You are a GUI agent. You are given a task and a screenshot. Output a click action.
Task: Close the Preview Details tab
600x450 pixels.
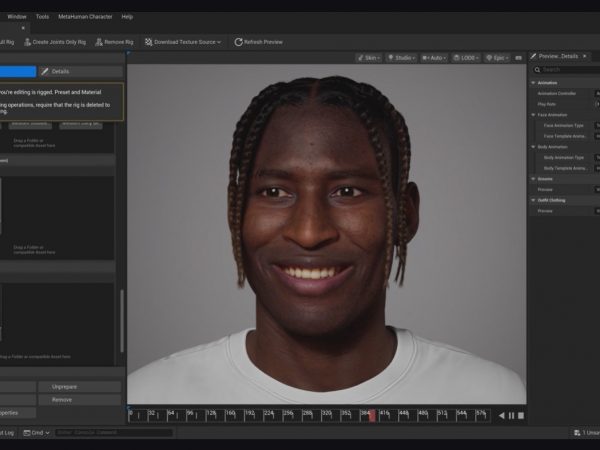pyautogui.click(x=585, y=56)
